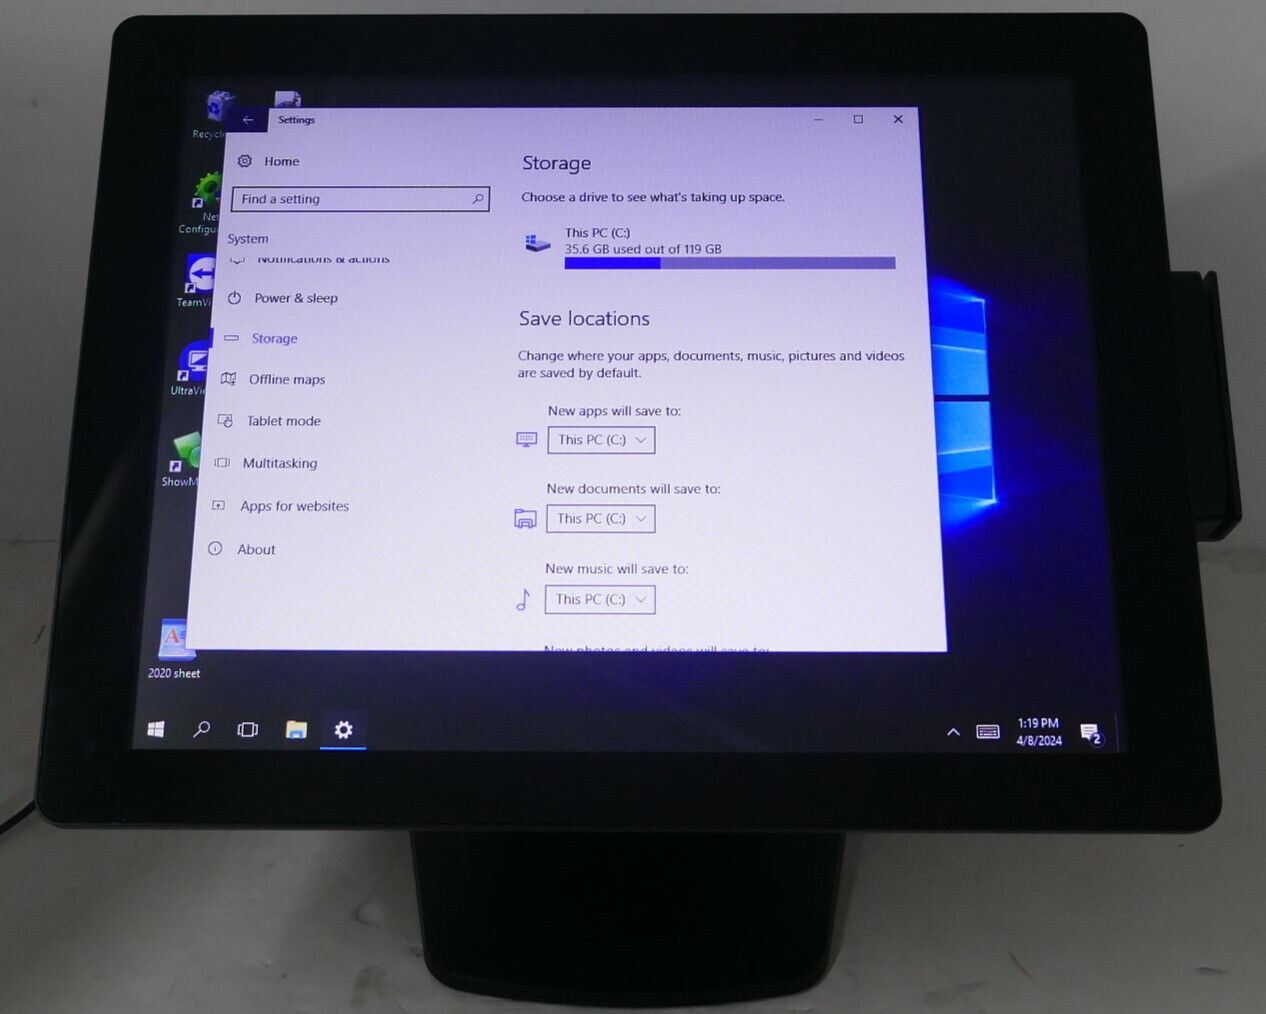
Task: Click the 35.6 GB used out of 119 GB text
Action: 643,249
